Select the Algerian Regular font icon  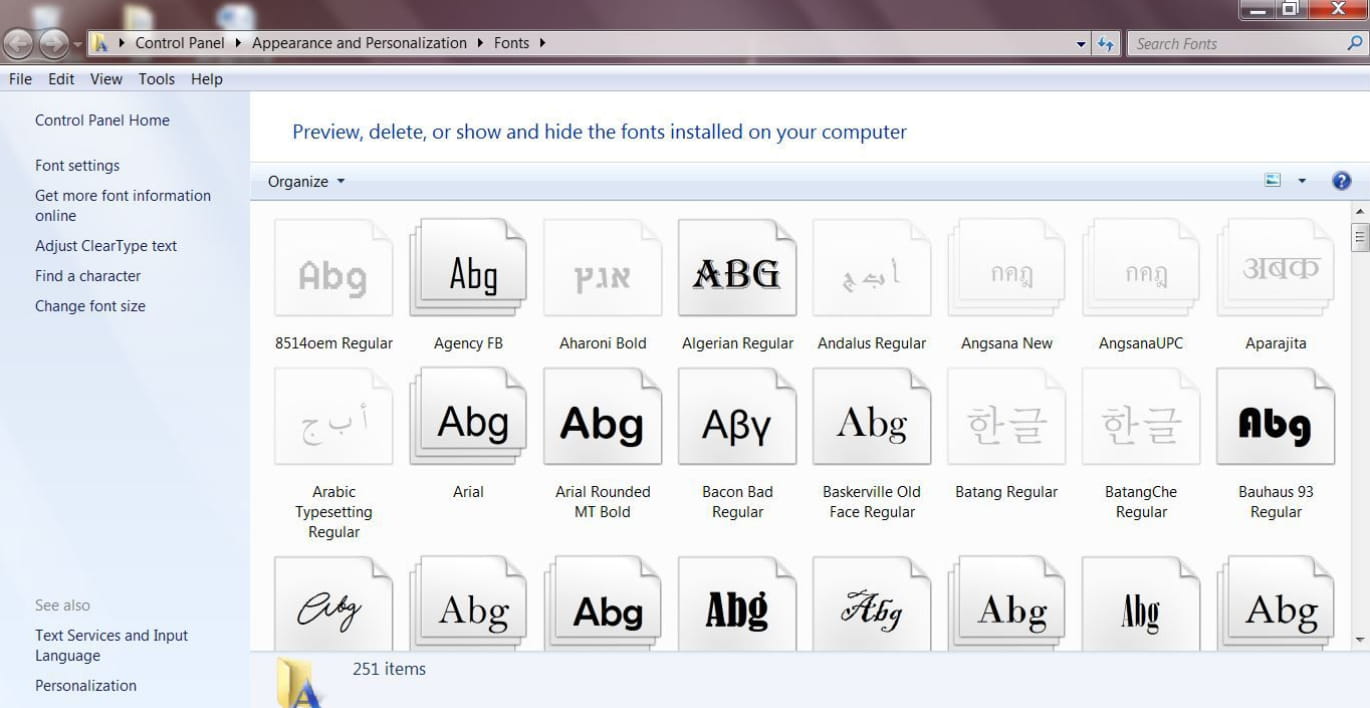[737, 269]
